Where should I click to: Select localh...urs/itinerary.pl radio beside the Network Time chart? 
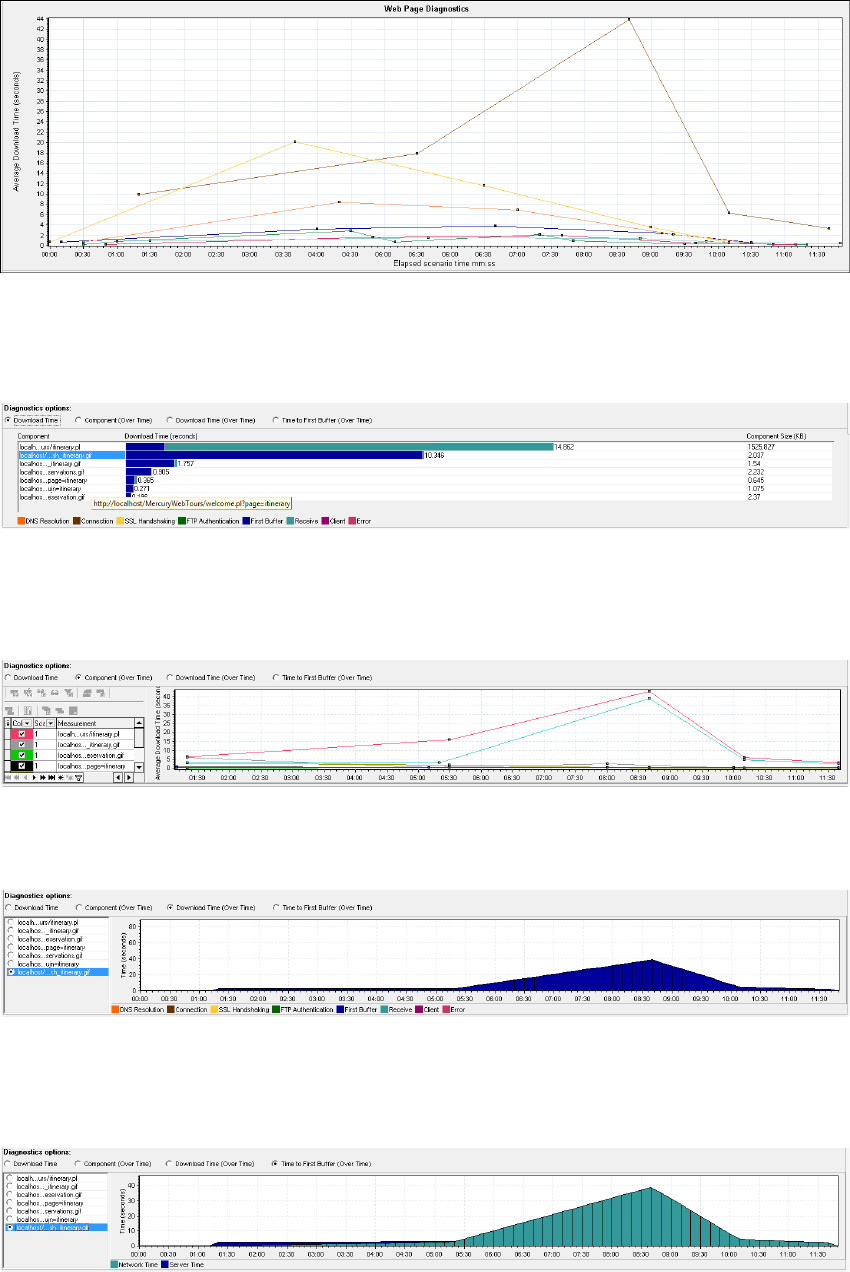(x=11, y=1178)
